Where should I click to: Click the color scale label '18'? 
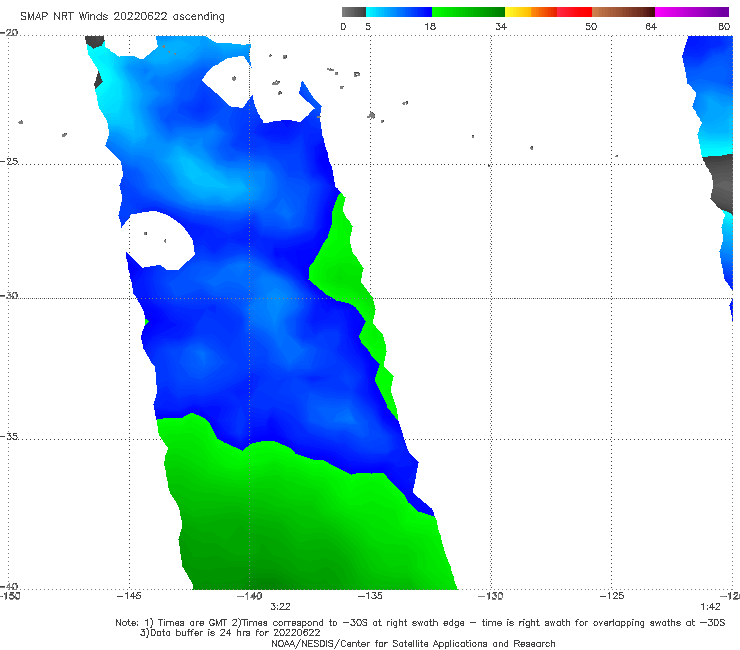tap(429, 26)
